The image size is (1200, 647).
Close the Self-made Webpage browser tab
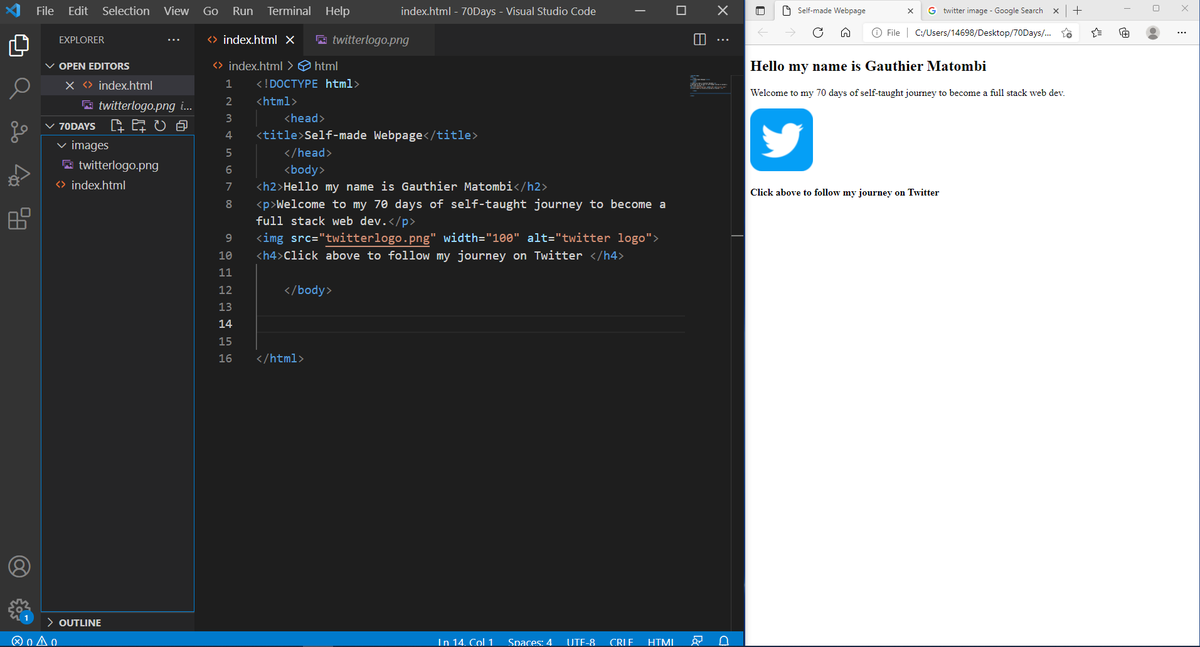tap(910, 10)
